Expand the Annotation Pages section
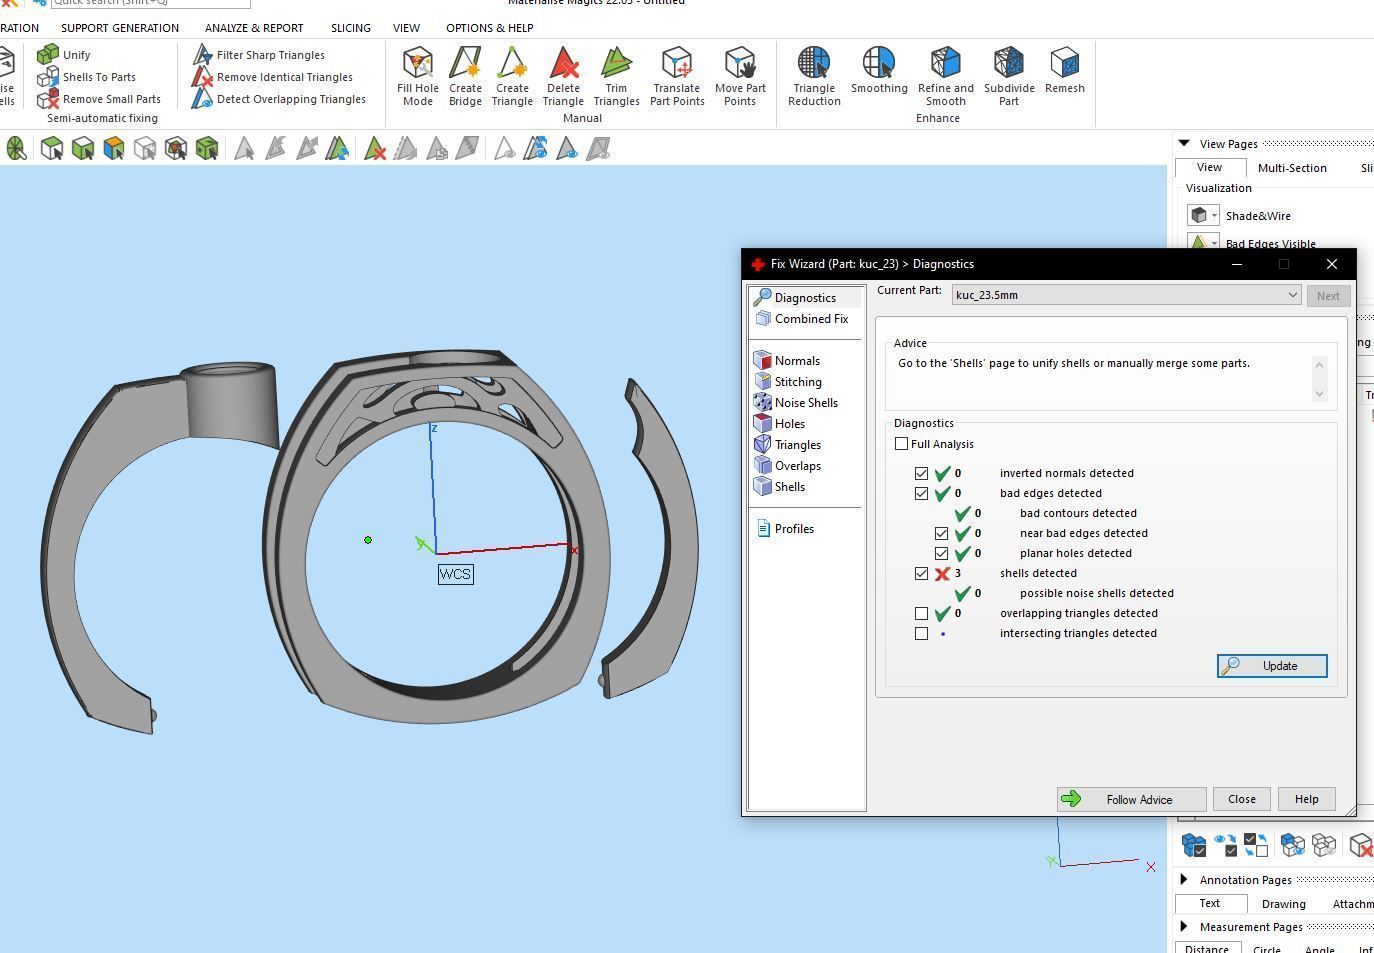Viewport: 1374px width, 953px height. pyautogui.click(x=1184, y=880)
